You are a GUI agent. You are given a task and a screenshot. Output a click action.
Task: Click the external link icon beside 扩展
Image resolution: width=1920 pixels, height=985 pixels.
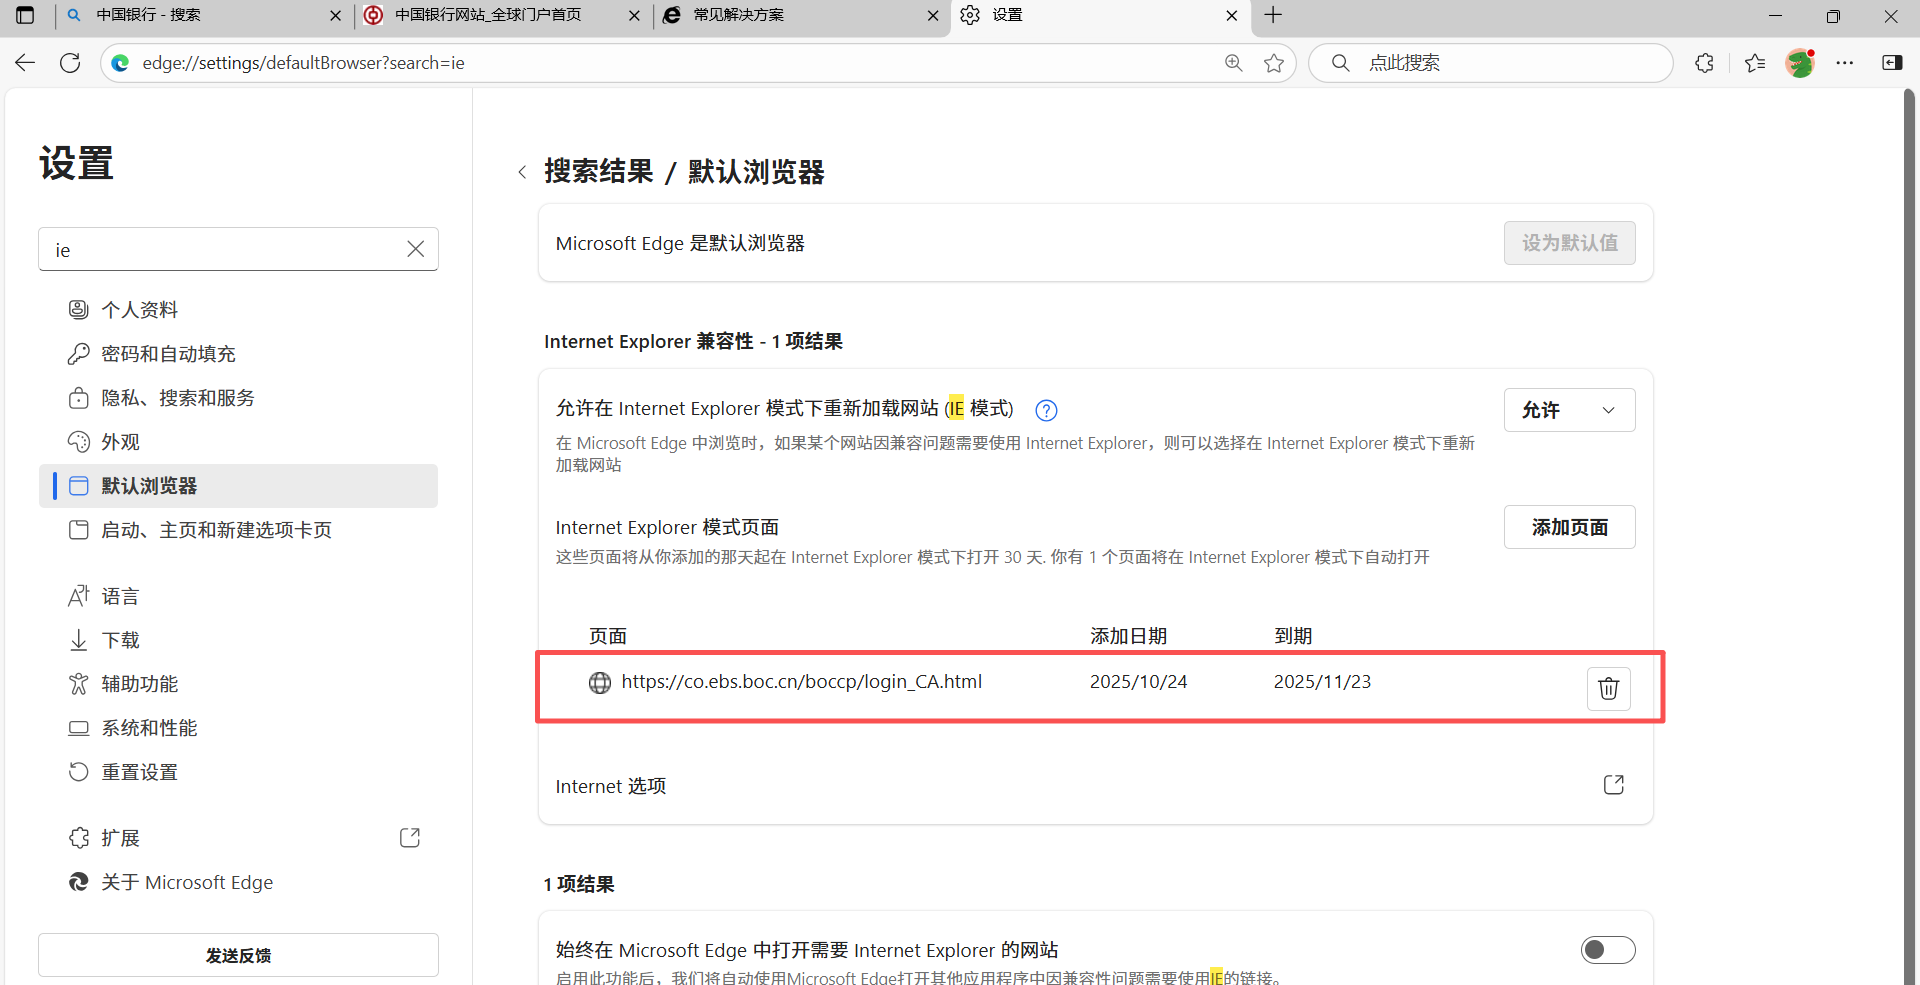[410, 838]
